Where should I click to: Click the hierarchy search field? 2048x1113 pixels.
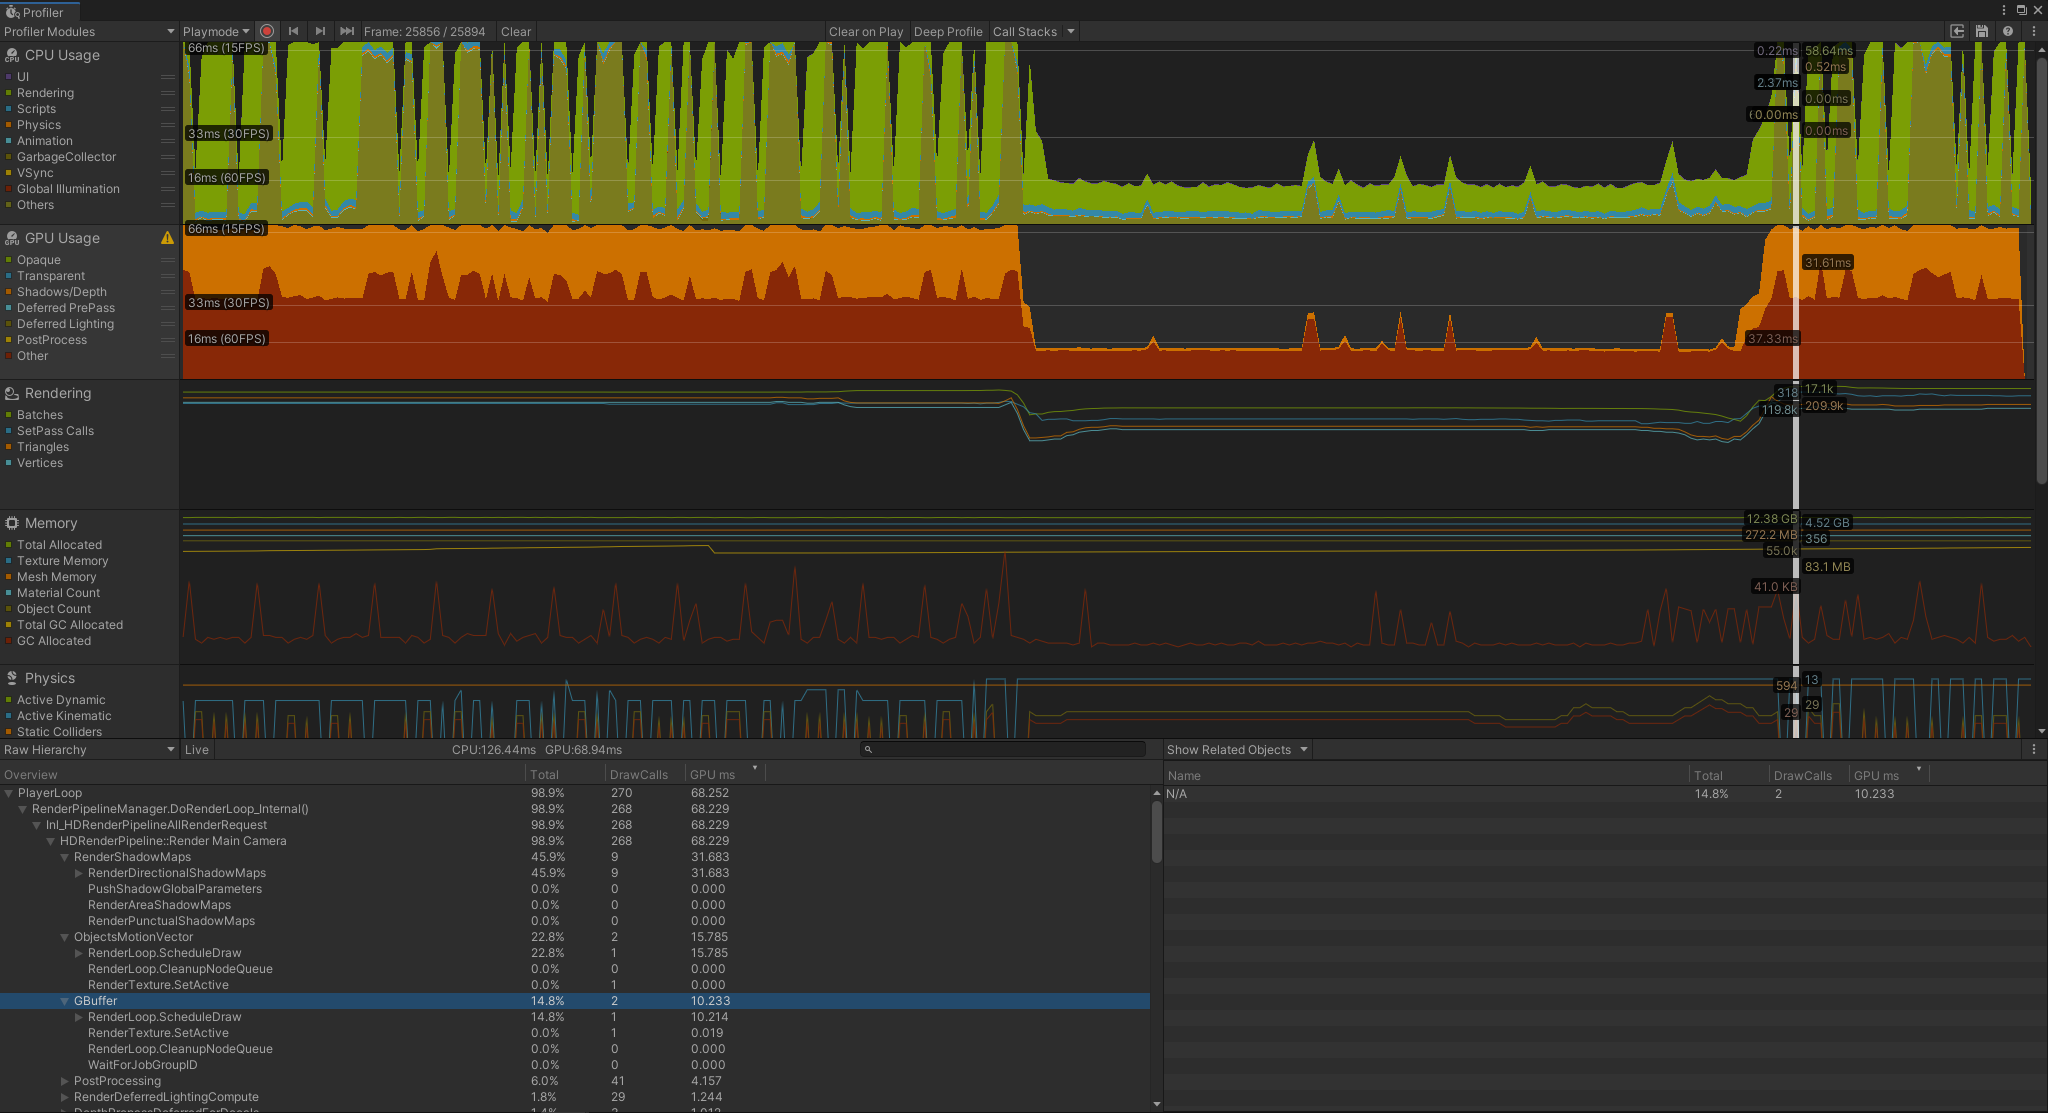[1003, 749]
